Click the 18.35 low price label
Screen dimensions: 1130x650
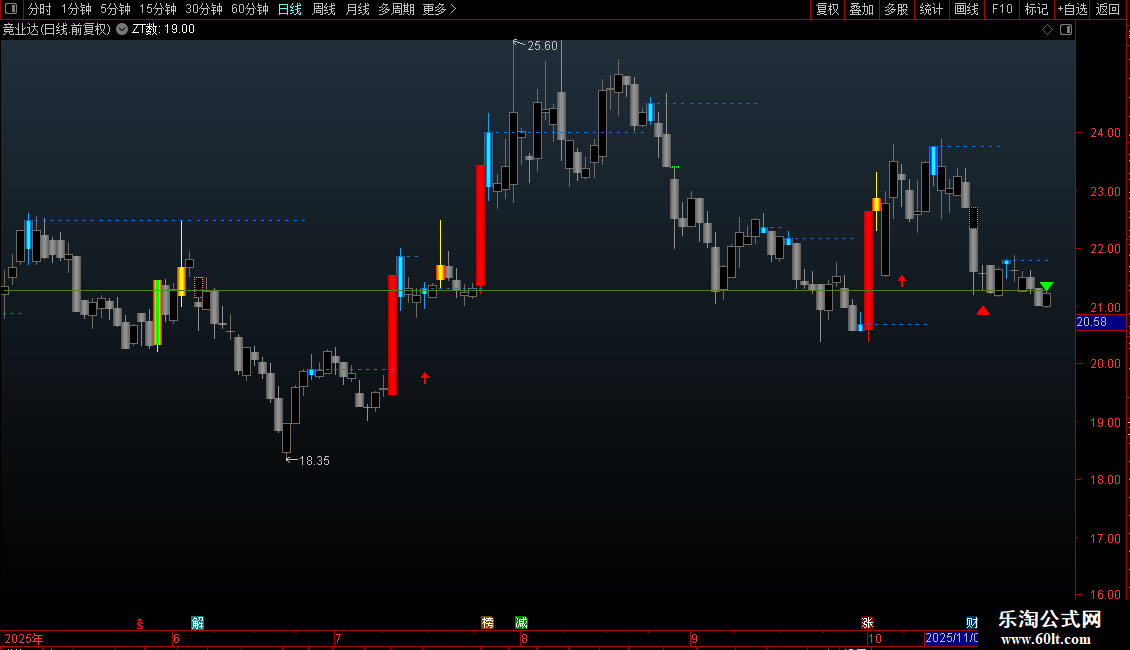pyautogui.click(x=314, y=460)
